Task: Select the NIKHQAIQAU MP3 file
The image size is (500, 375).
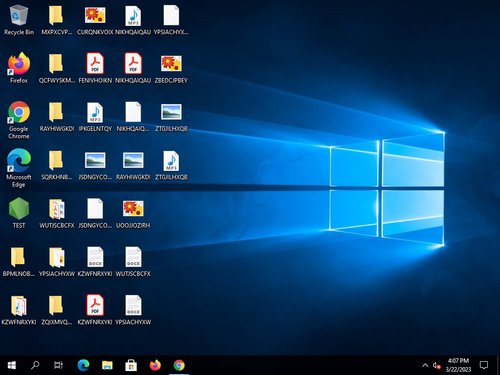Action: coord(133,20)
